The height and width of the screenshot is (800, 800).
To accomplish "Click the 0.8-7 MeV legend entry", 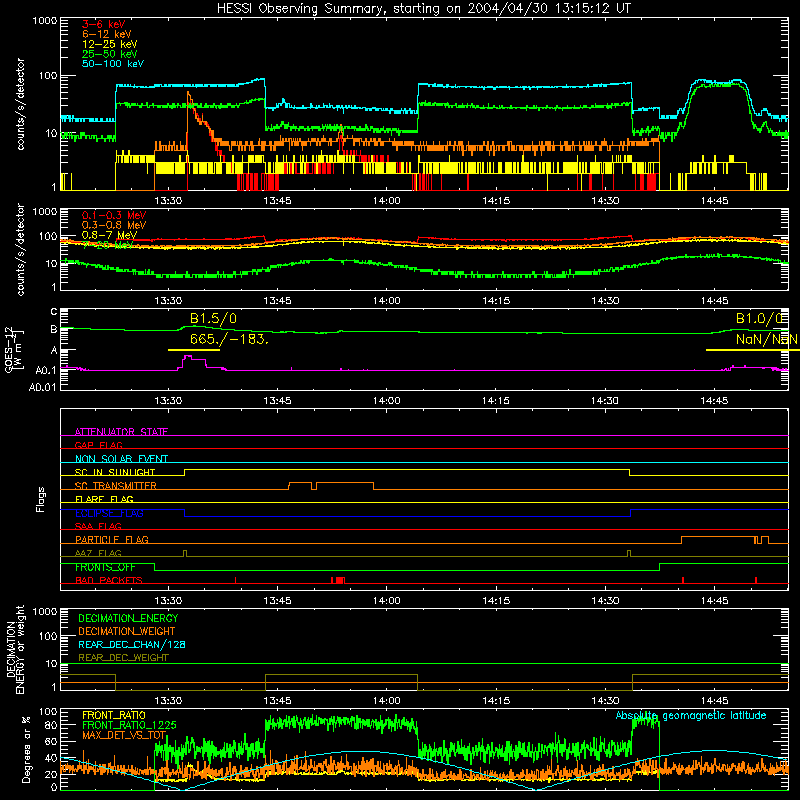I will point(109,235).
